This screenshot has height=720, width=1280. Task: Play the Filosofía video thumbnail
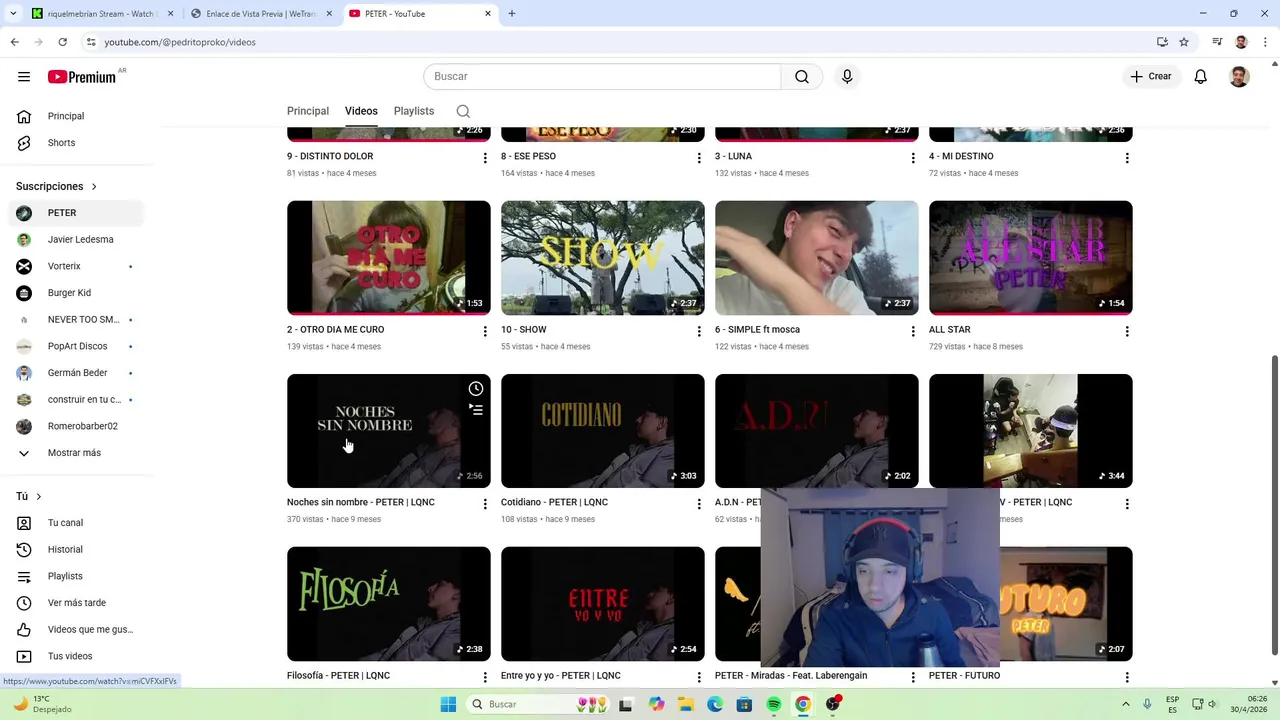pos(389,604)
